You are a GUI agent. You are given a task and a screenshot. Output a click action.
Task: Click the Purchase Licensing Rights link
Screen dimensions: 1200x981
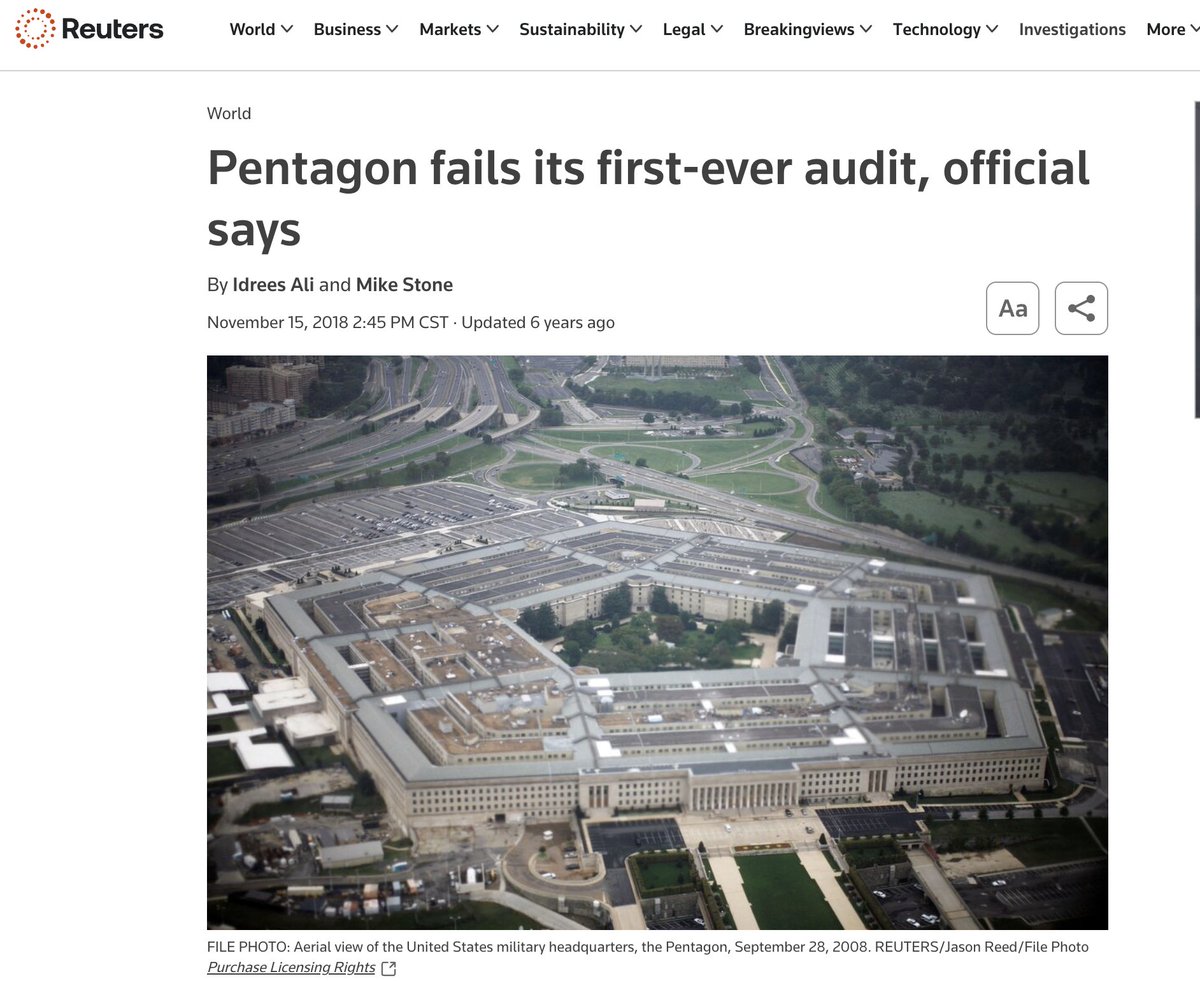[x=291, y=967]
